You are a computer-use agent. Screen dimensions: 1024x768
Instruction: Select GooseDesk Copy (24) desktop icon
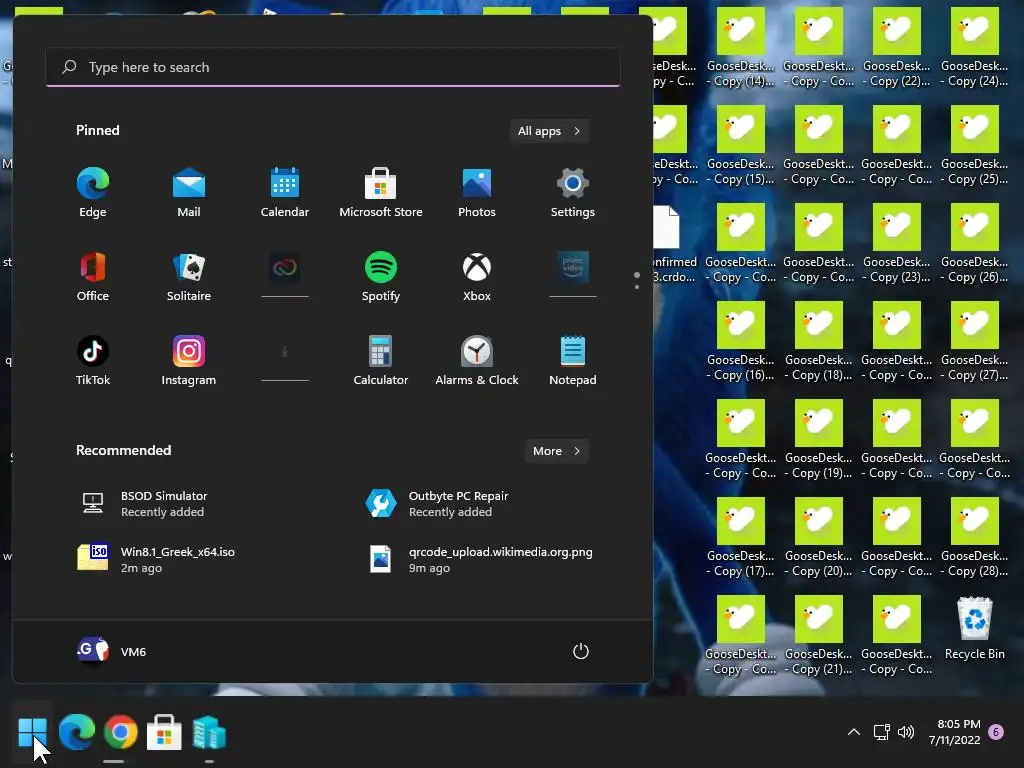[974, 48]
